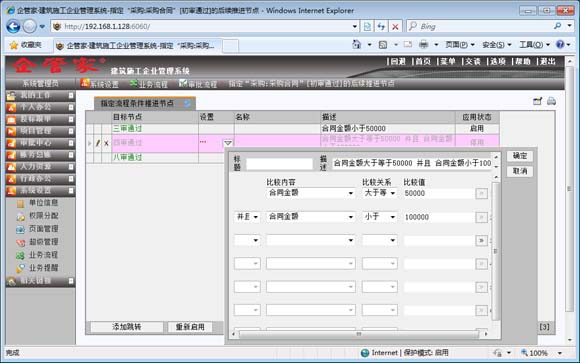Screen dimensions: 580x363
Task: Open the 审批流程 menu item
Action: coord(198,84)
